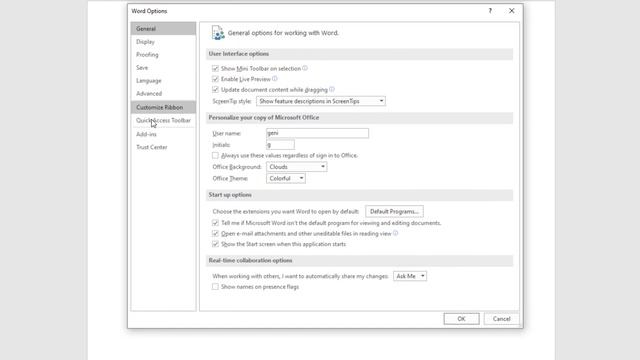Switch to the Display category
Screen dimensions: 640x360
pyautogui.click(x=163, y=42)
